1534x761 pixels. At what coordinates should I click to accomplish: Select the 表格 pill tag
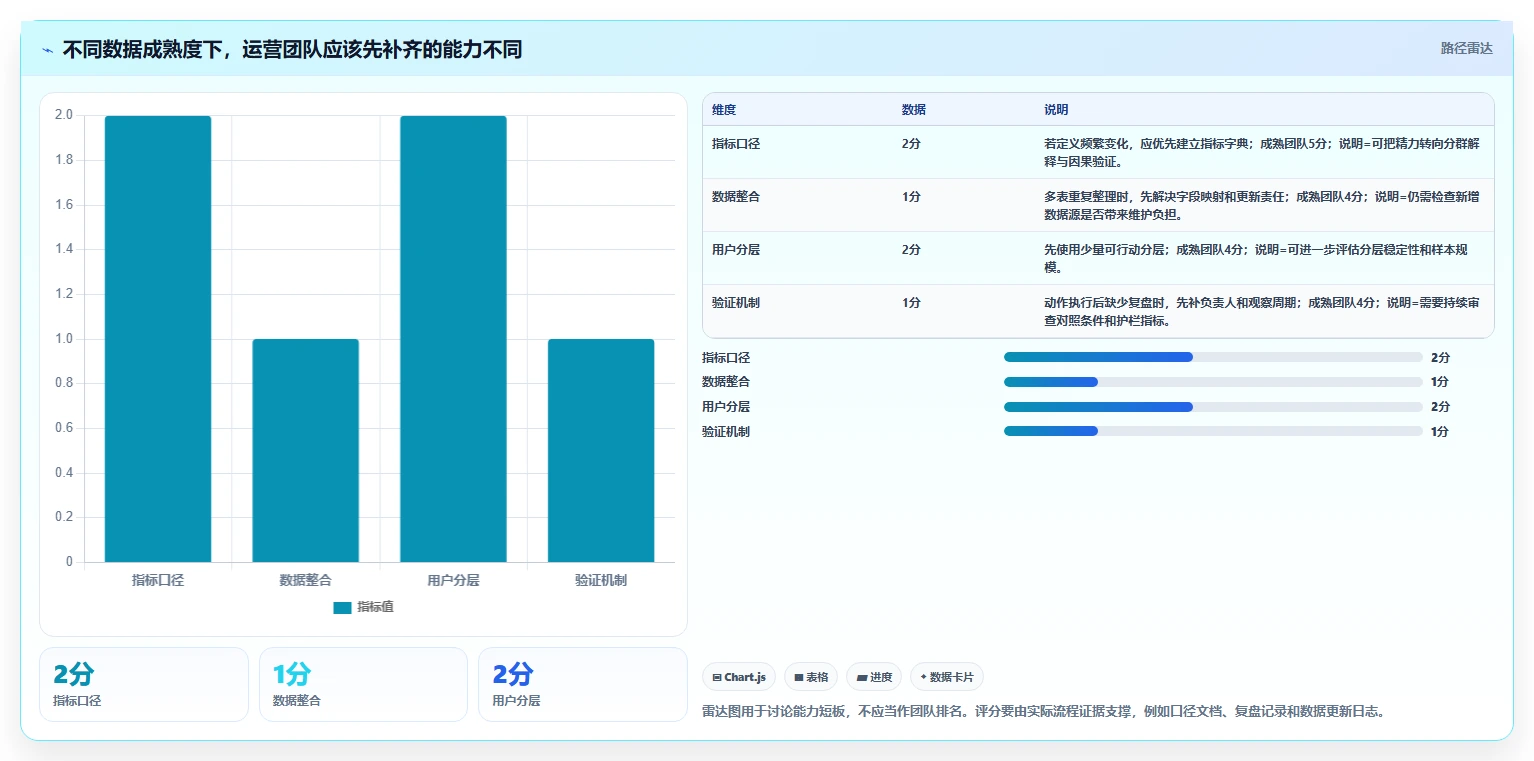tap(811, 677)
